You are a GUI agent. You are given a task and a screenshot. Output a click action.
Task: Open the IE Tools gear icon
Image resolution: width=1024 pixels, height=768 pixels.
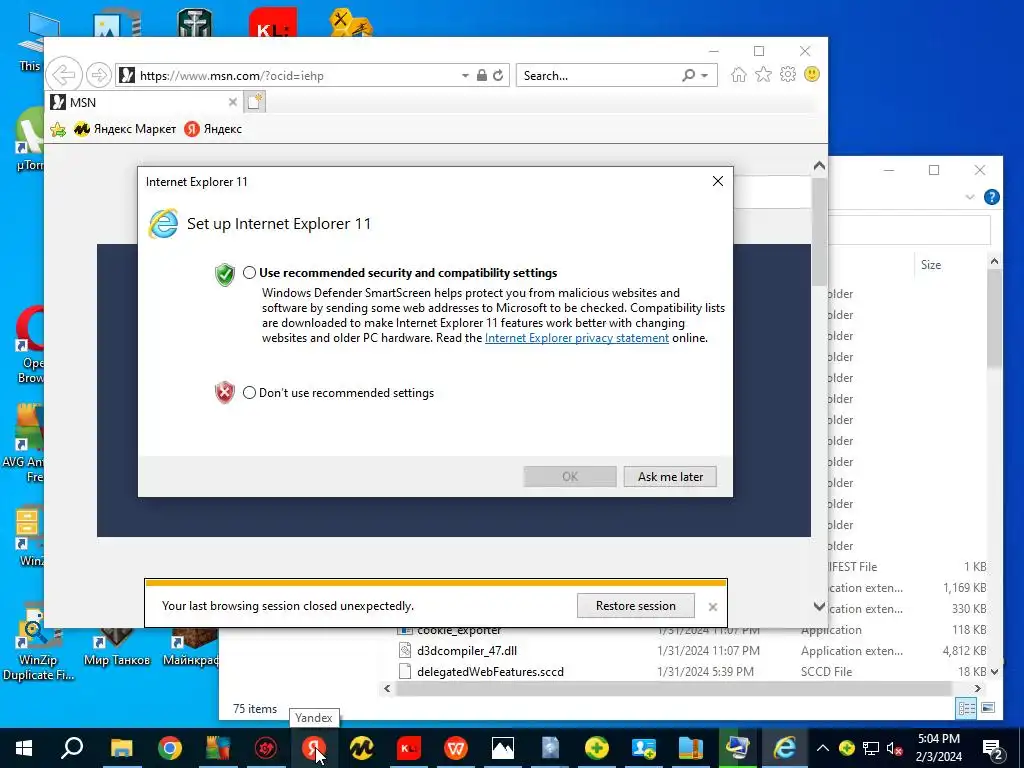pos(788,74)
